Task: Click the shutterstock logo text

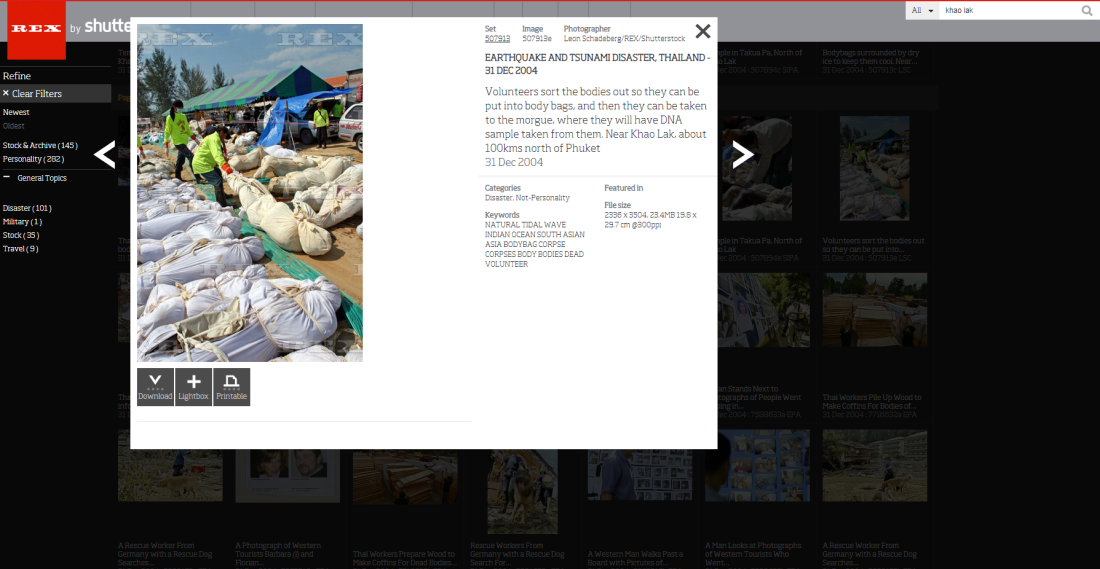Action: point(107,26)
